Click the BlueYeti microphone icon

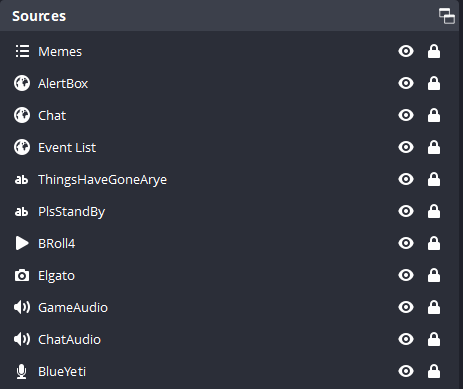tap(22, 372)
